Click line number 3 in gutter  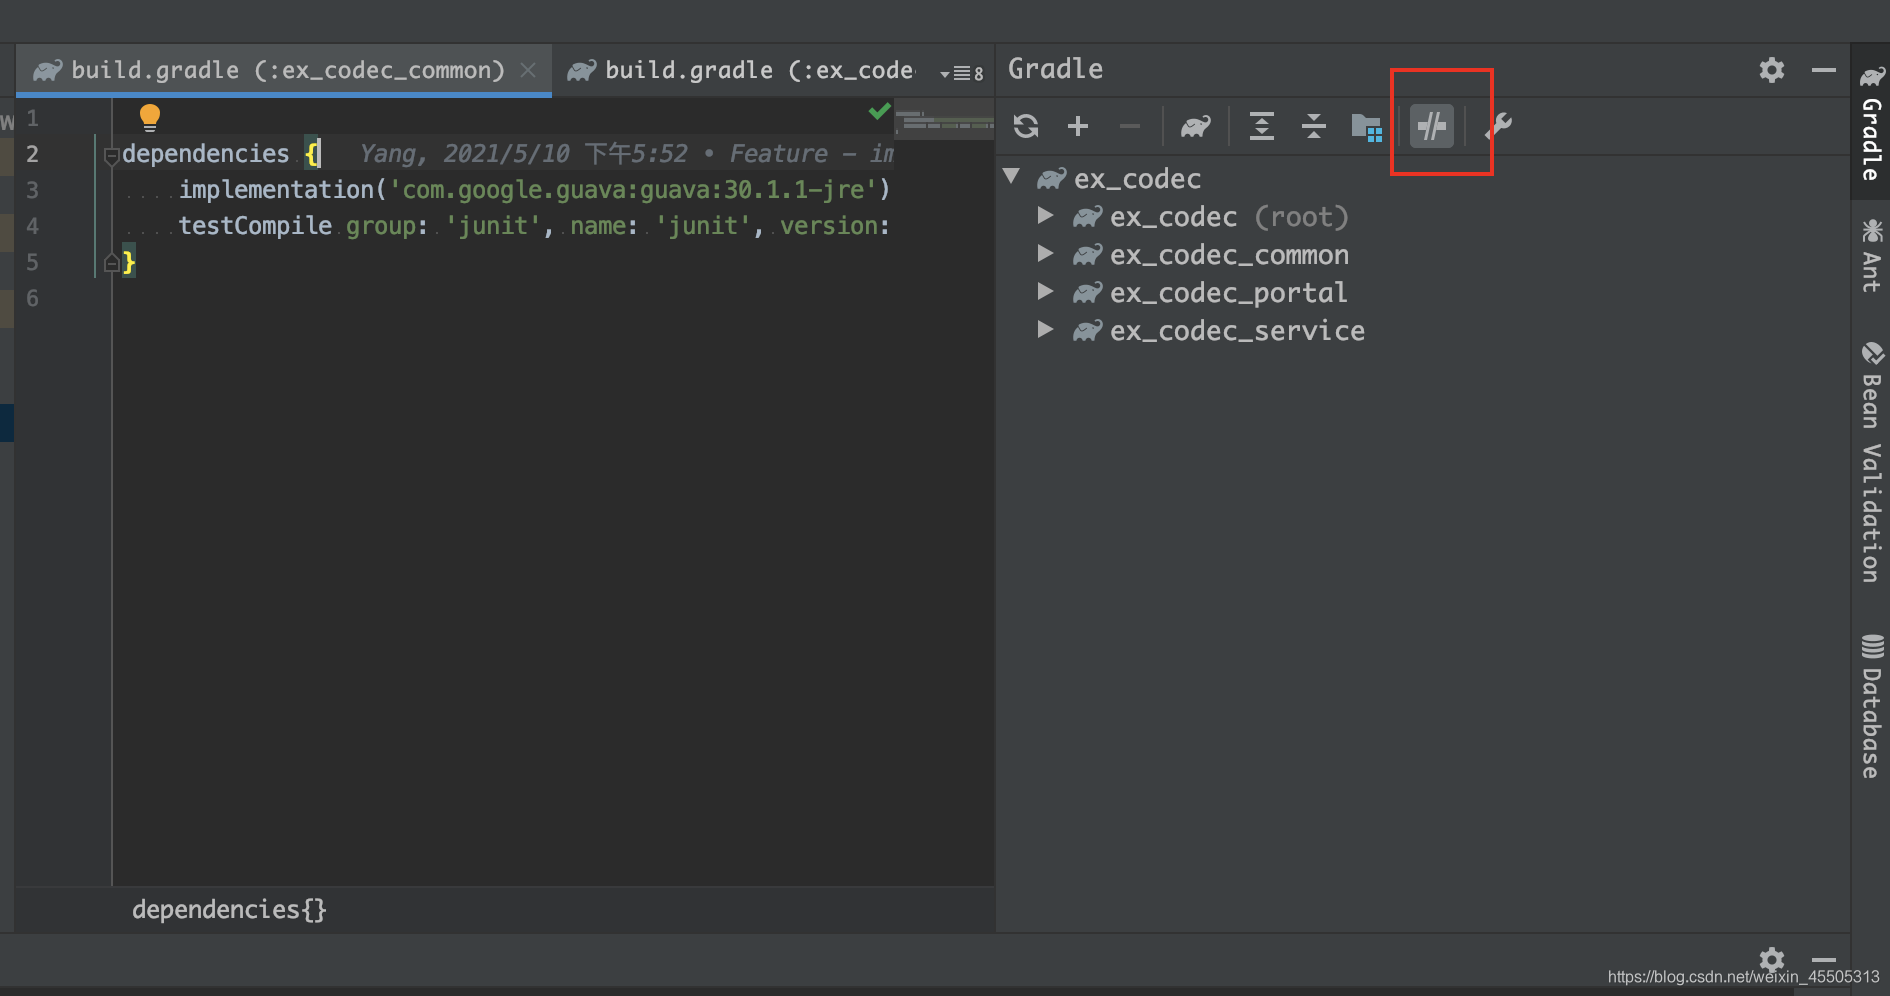(x=33, y=190)
